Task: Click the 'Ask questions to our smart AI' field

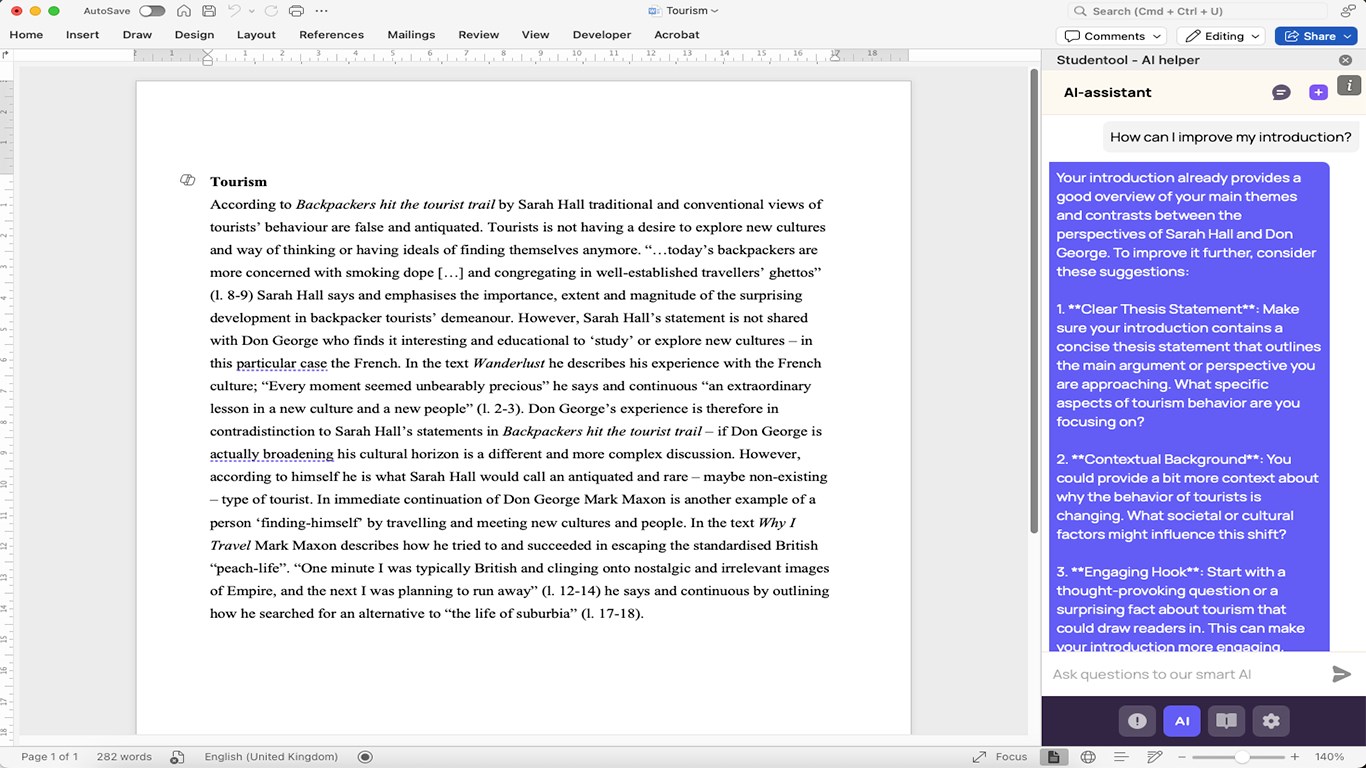Action: point(1187,674)
